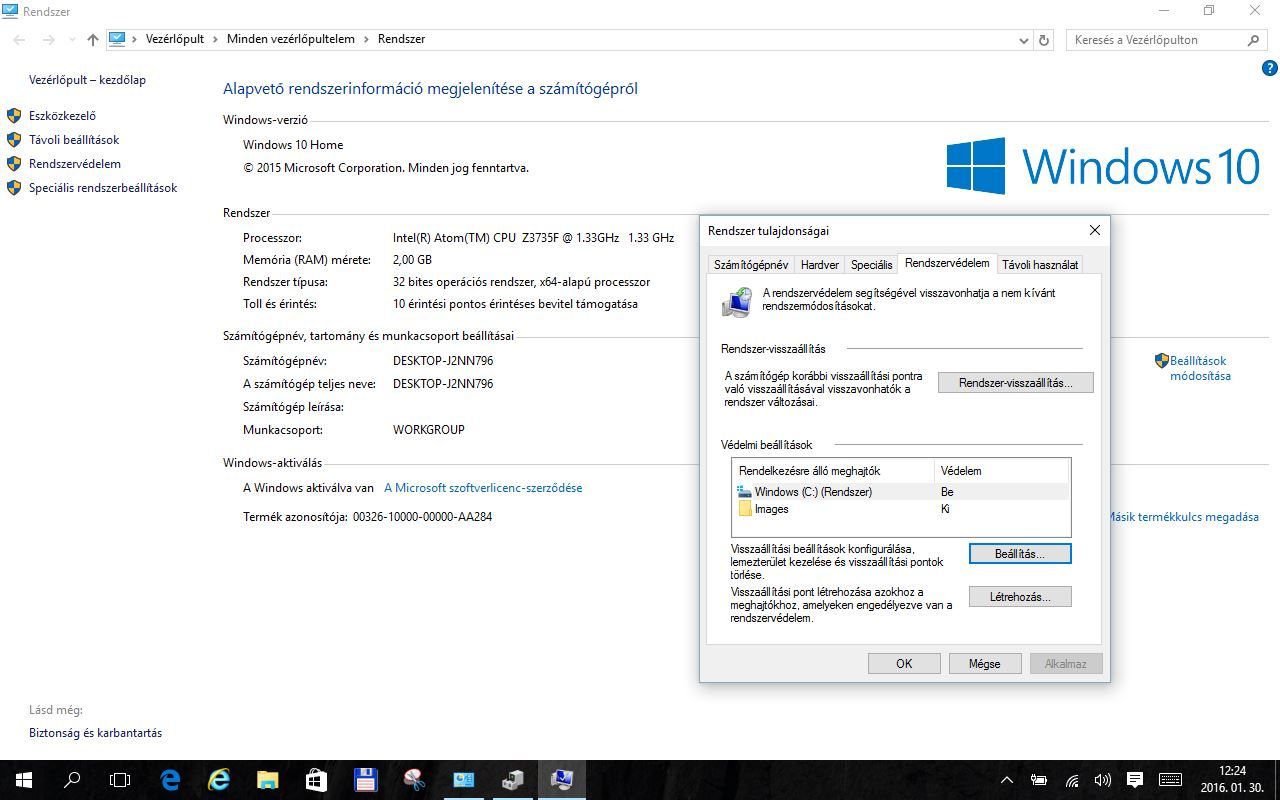
Task: Select the Images drive row
Action: pos(901,509)
